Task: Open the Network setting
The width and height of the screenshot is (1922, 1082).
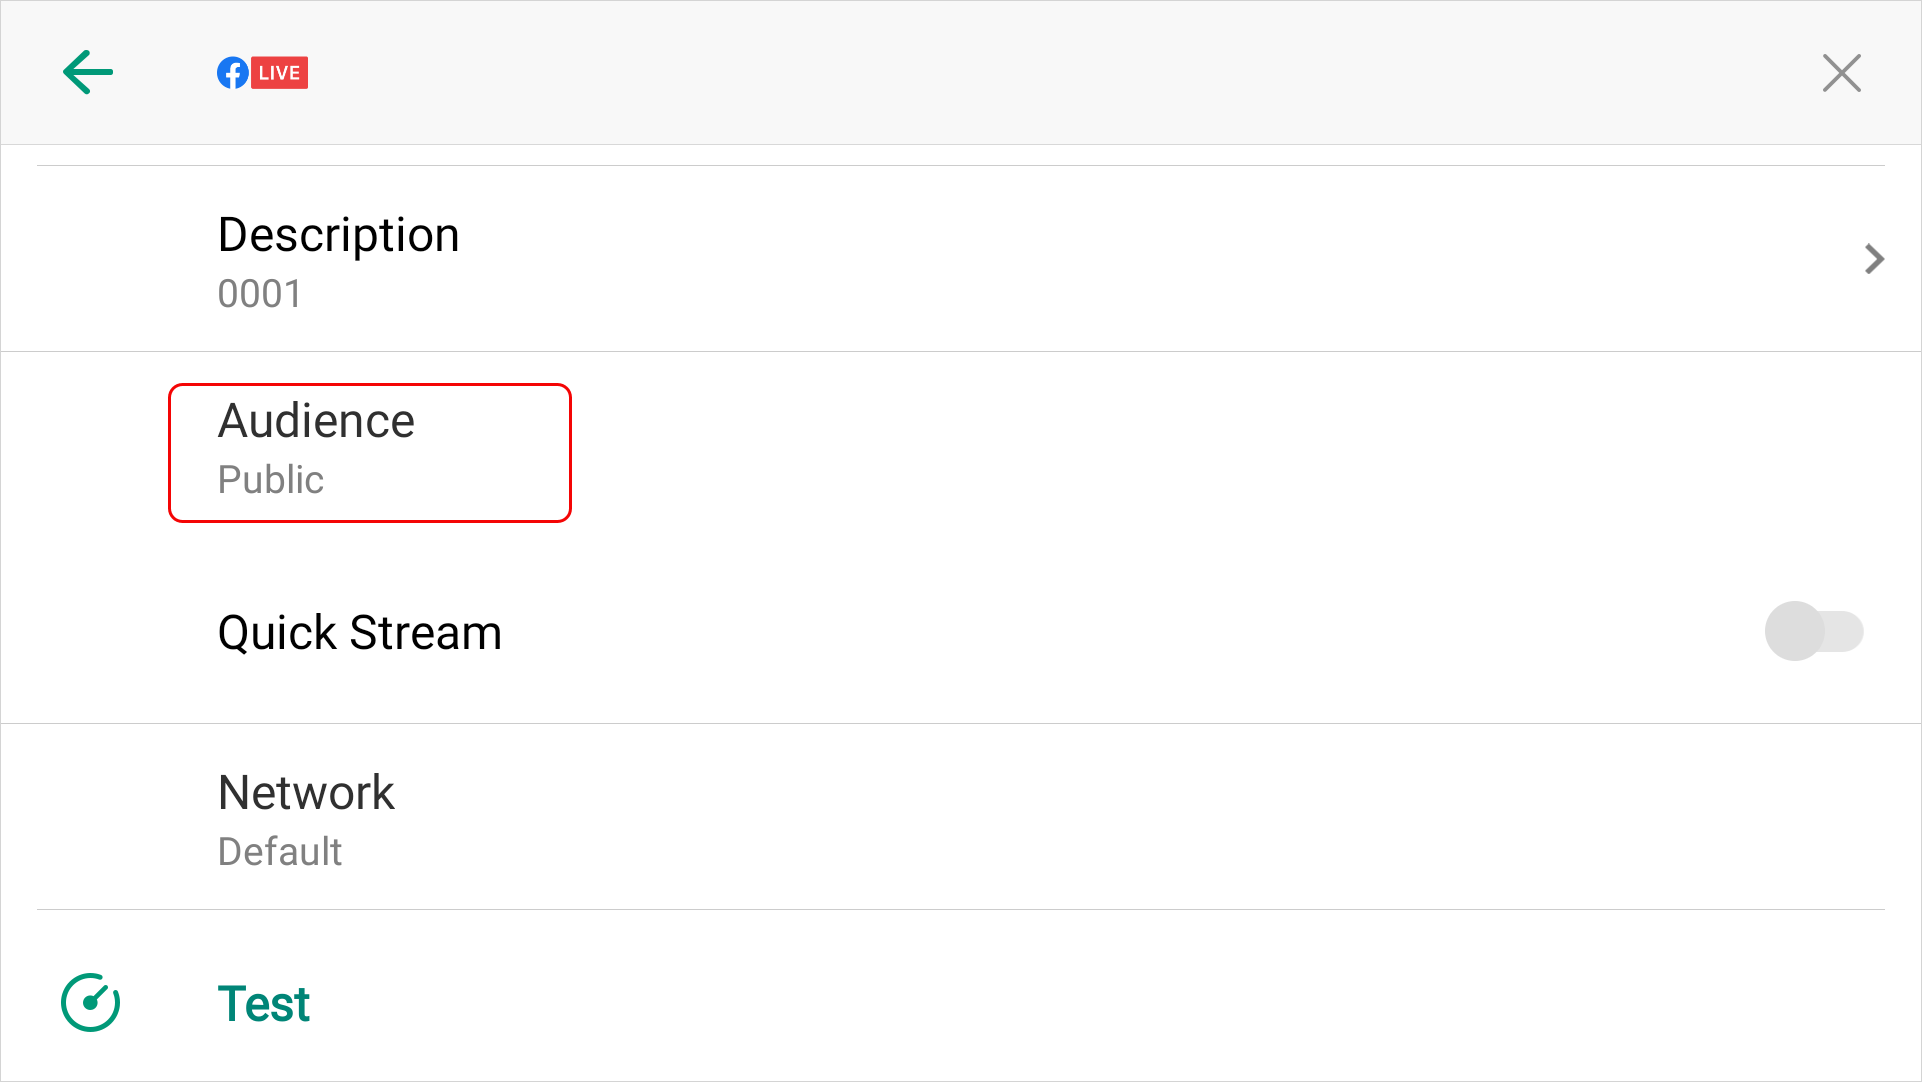Action: pyautogui.click(x=306, y=793)
